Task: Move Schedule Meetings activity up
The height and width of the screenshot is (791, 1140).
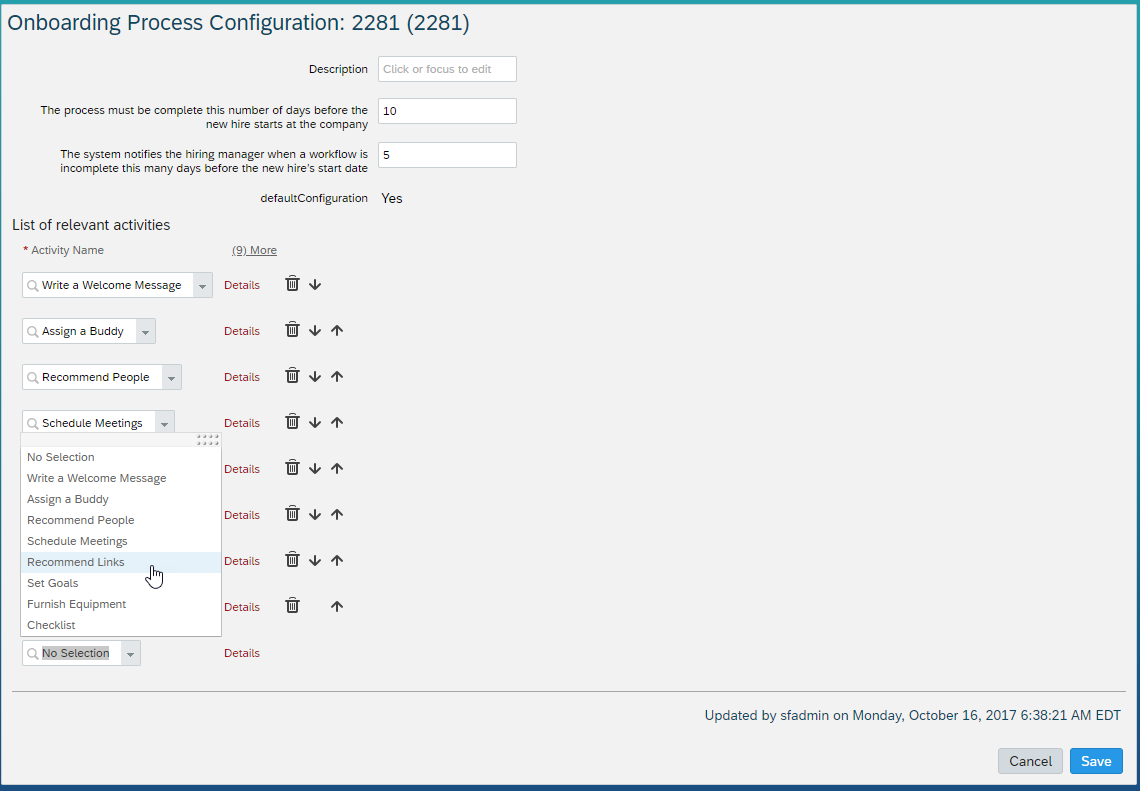Action: [x=337, y=422]
